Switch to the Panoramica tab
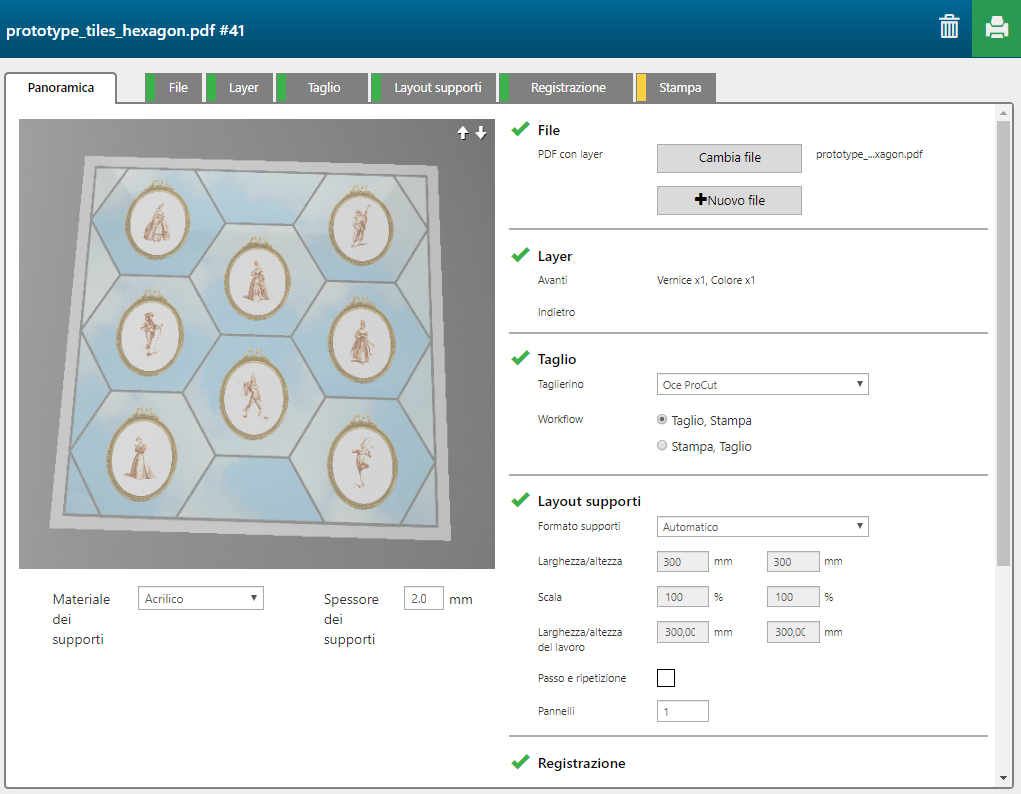Image resolution: width=1021 pixels, height=794 pixels. coord(61,87)
